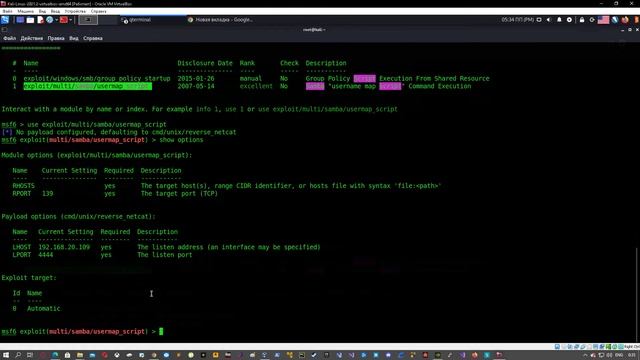This screenshot has width=640, height=360.
Task: Click the Windows taskbar search icon
Action: point(18,355)
